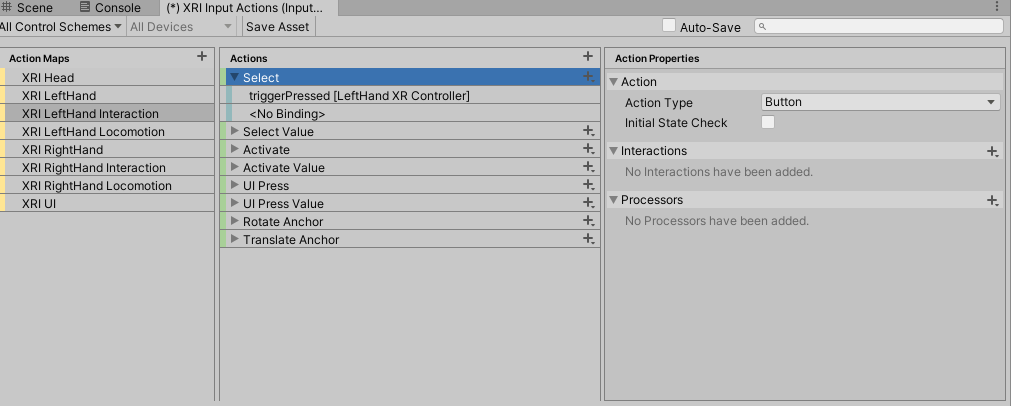The image size is (1011, 406).
Task: Add a new action
Action: pyautogui.click(x=588, y=57)
